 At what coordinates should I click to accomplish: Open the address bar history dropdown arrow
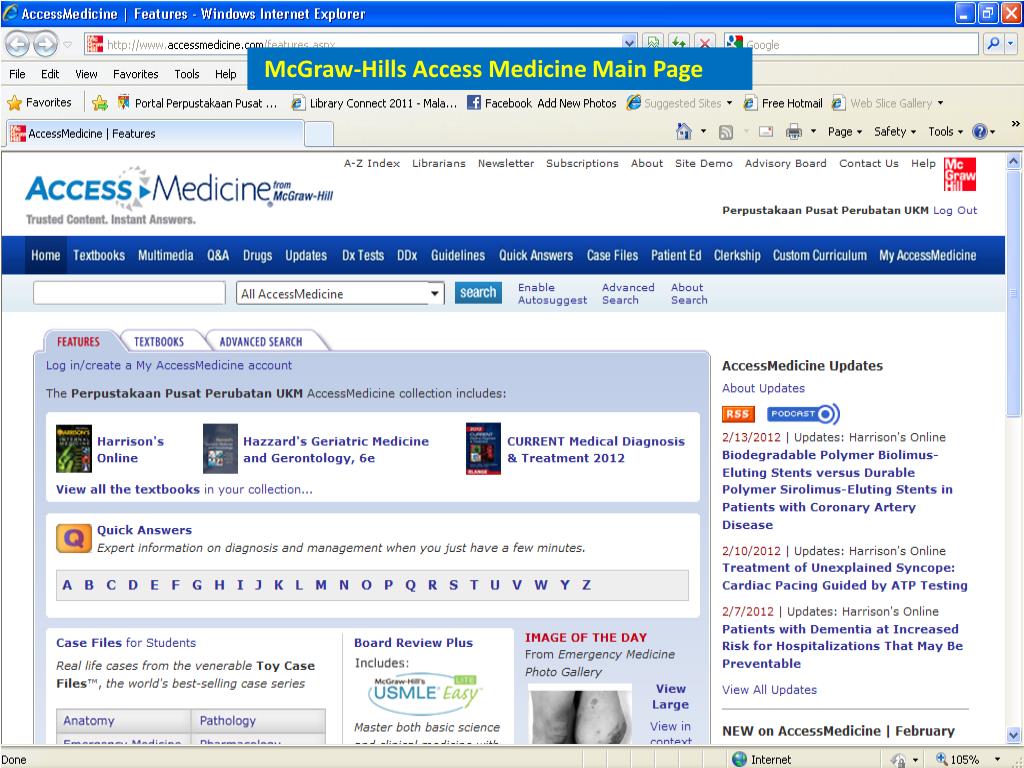click(x=629, y=44)
